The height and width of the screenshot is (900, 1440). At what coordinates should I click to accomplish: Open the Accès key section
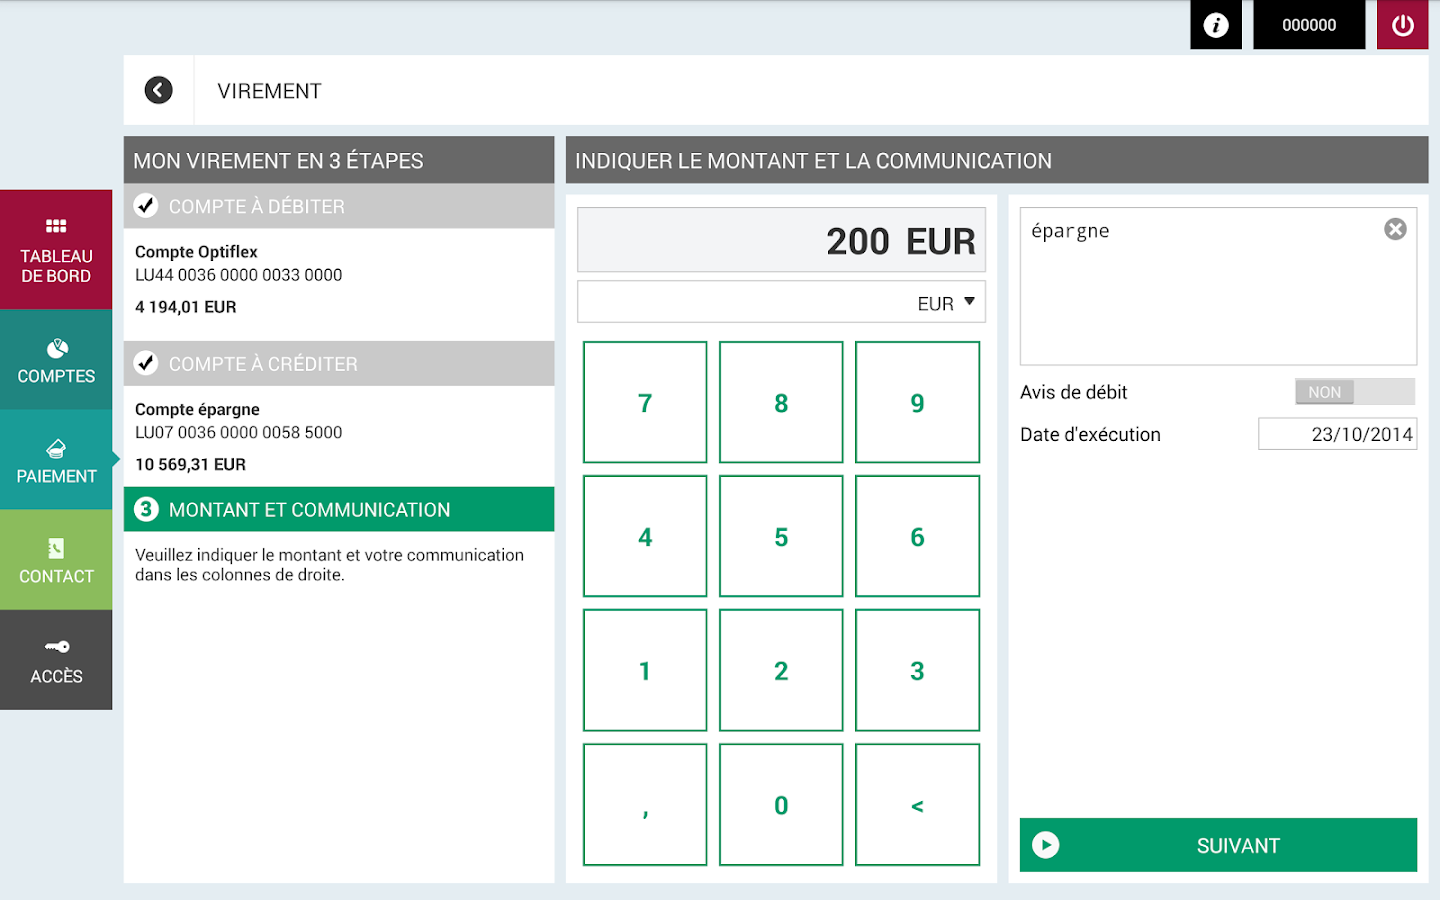tap(56, 660)
